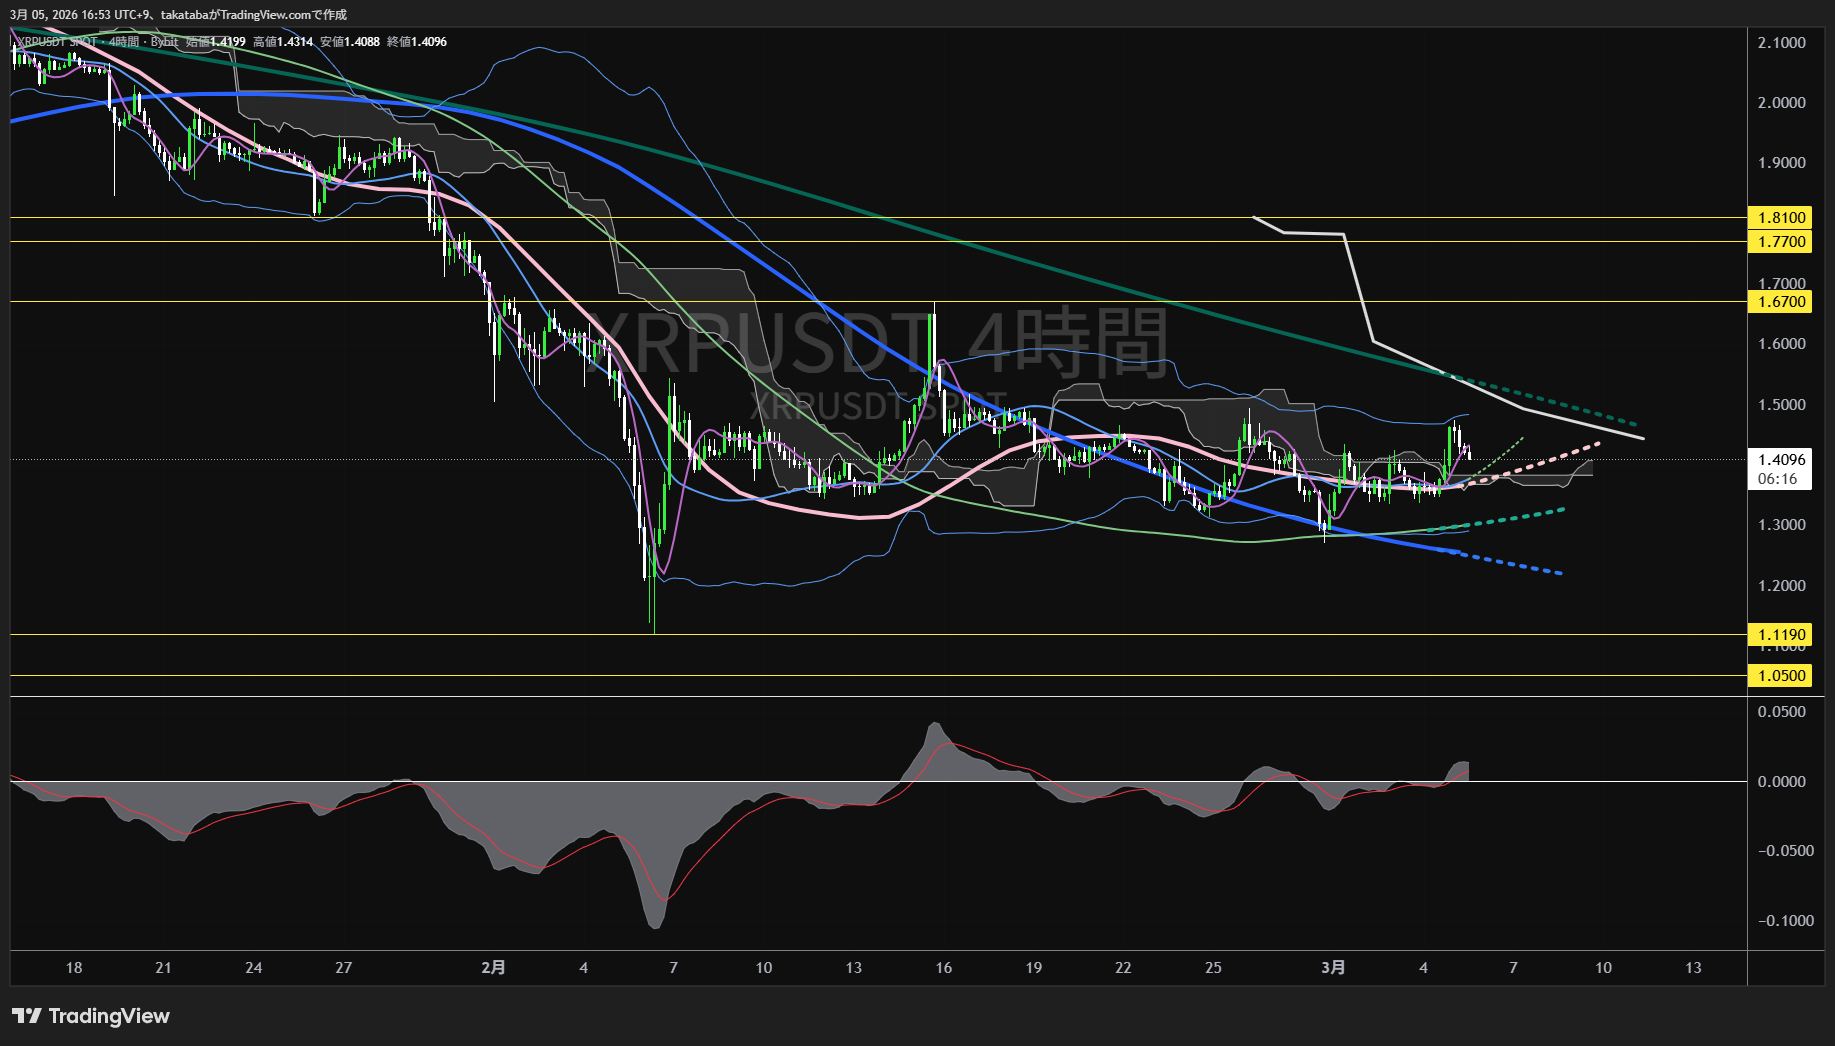Select date 25 on the time axis

coord(1213,967)
